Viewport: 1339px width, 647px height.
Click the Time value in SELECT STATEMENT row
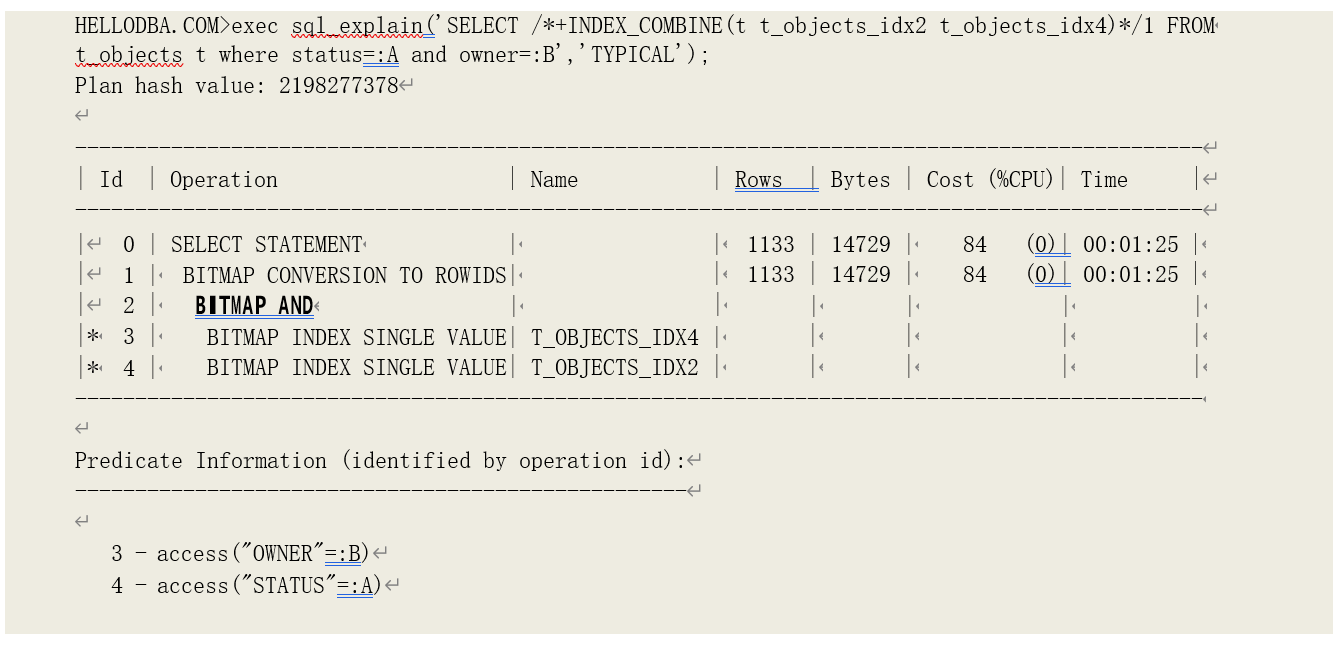click(x=1130, y=245)
